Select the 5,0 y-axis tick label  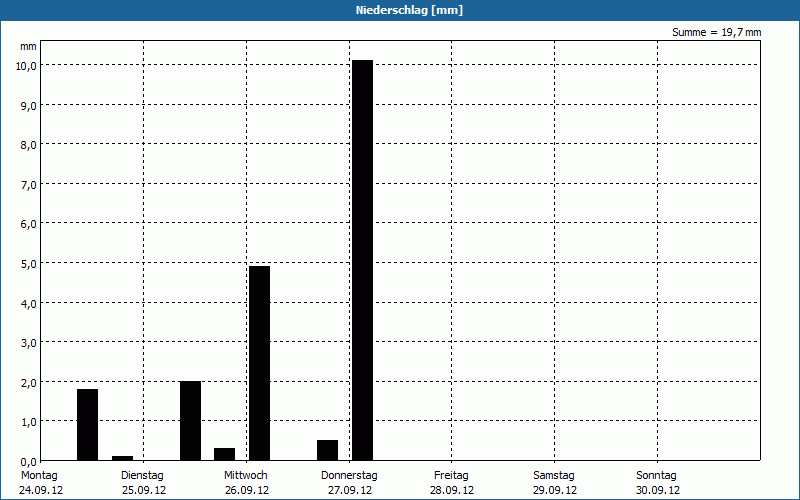tap(27, 263)
